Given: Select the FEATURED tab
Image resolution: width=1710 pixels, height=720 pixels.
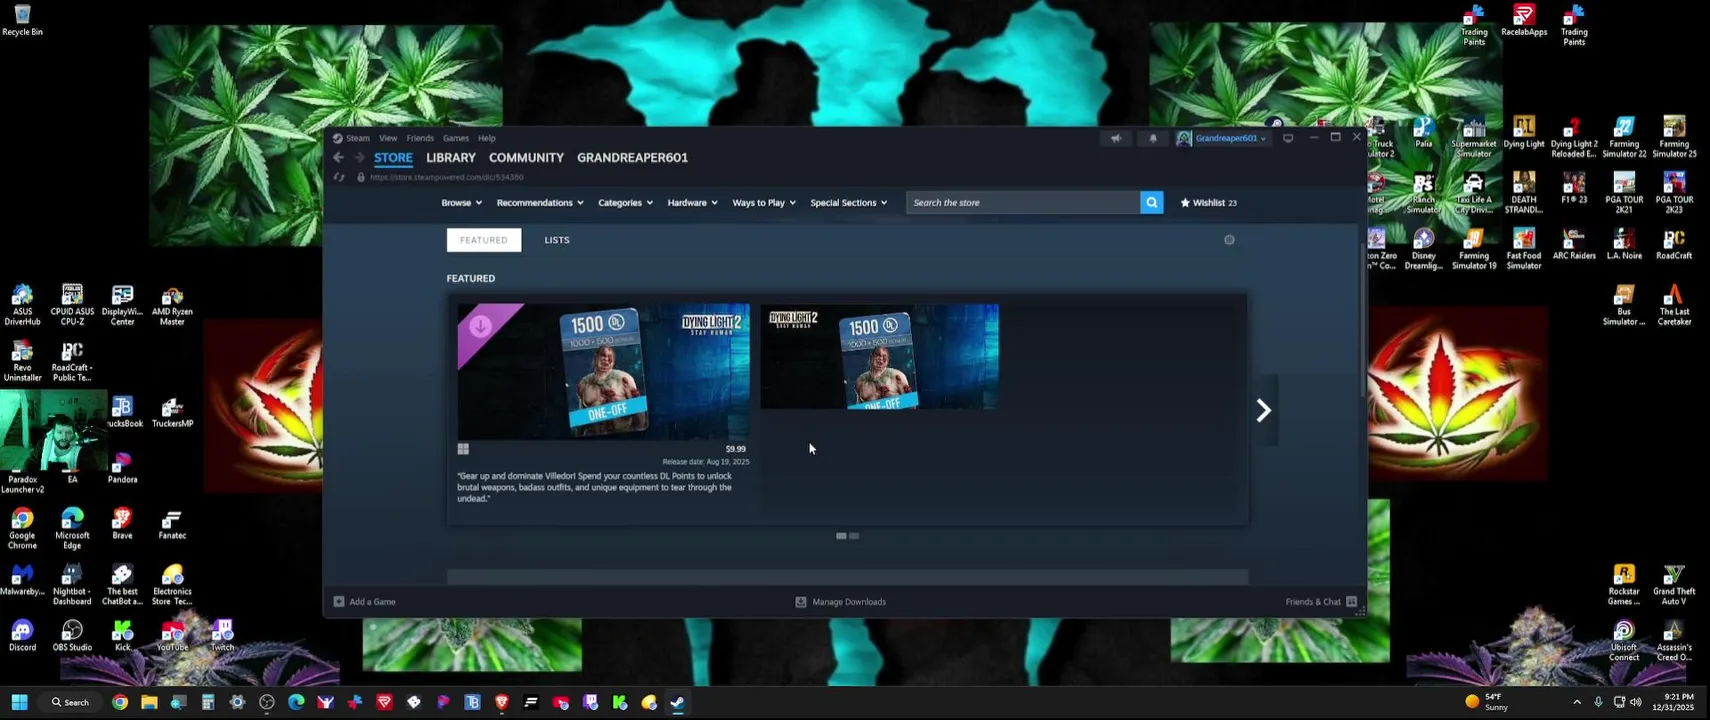Looking at the screenshot, I should (484, 240).
